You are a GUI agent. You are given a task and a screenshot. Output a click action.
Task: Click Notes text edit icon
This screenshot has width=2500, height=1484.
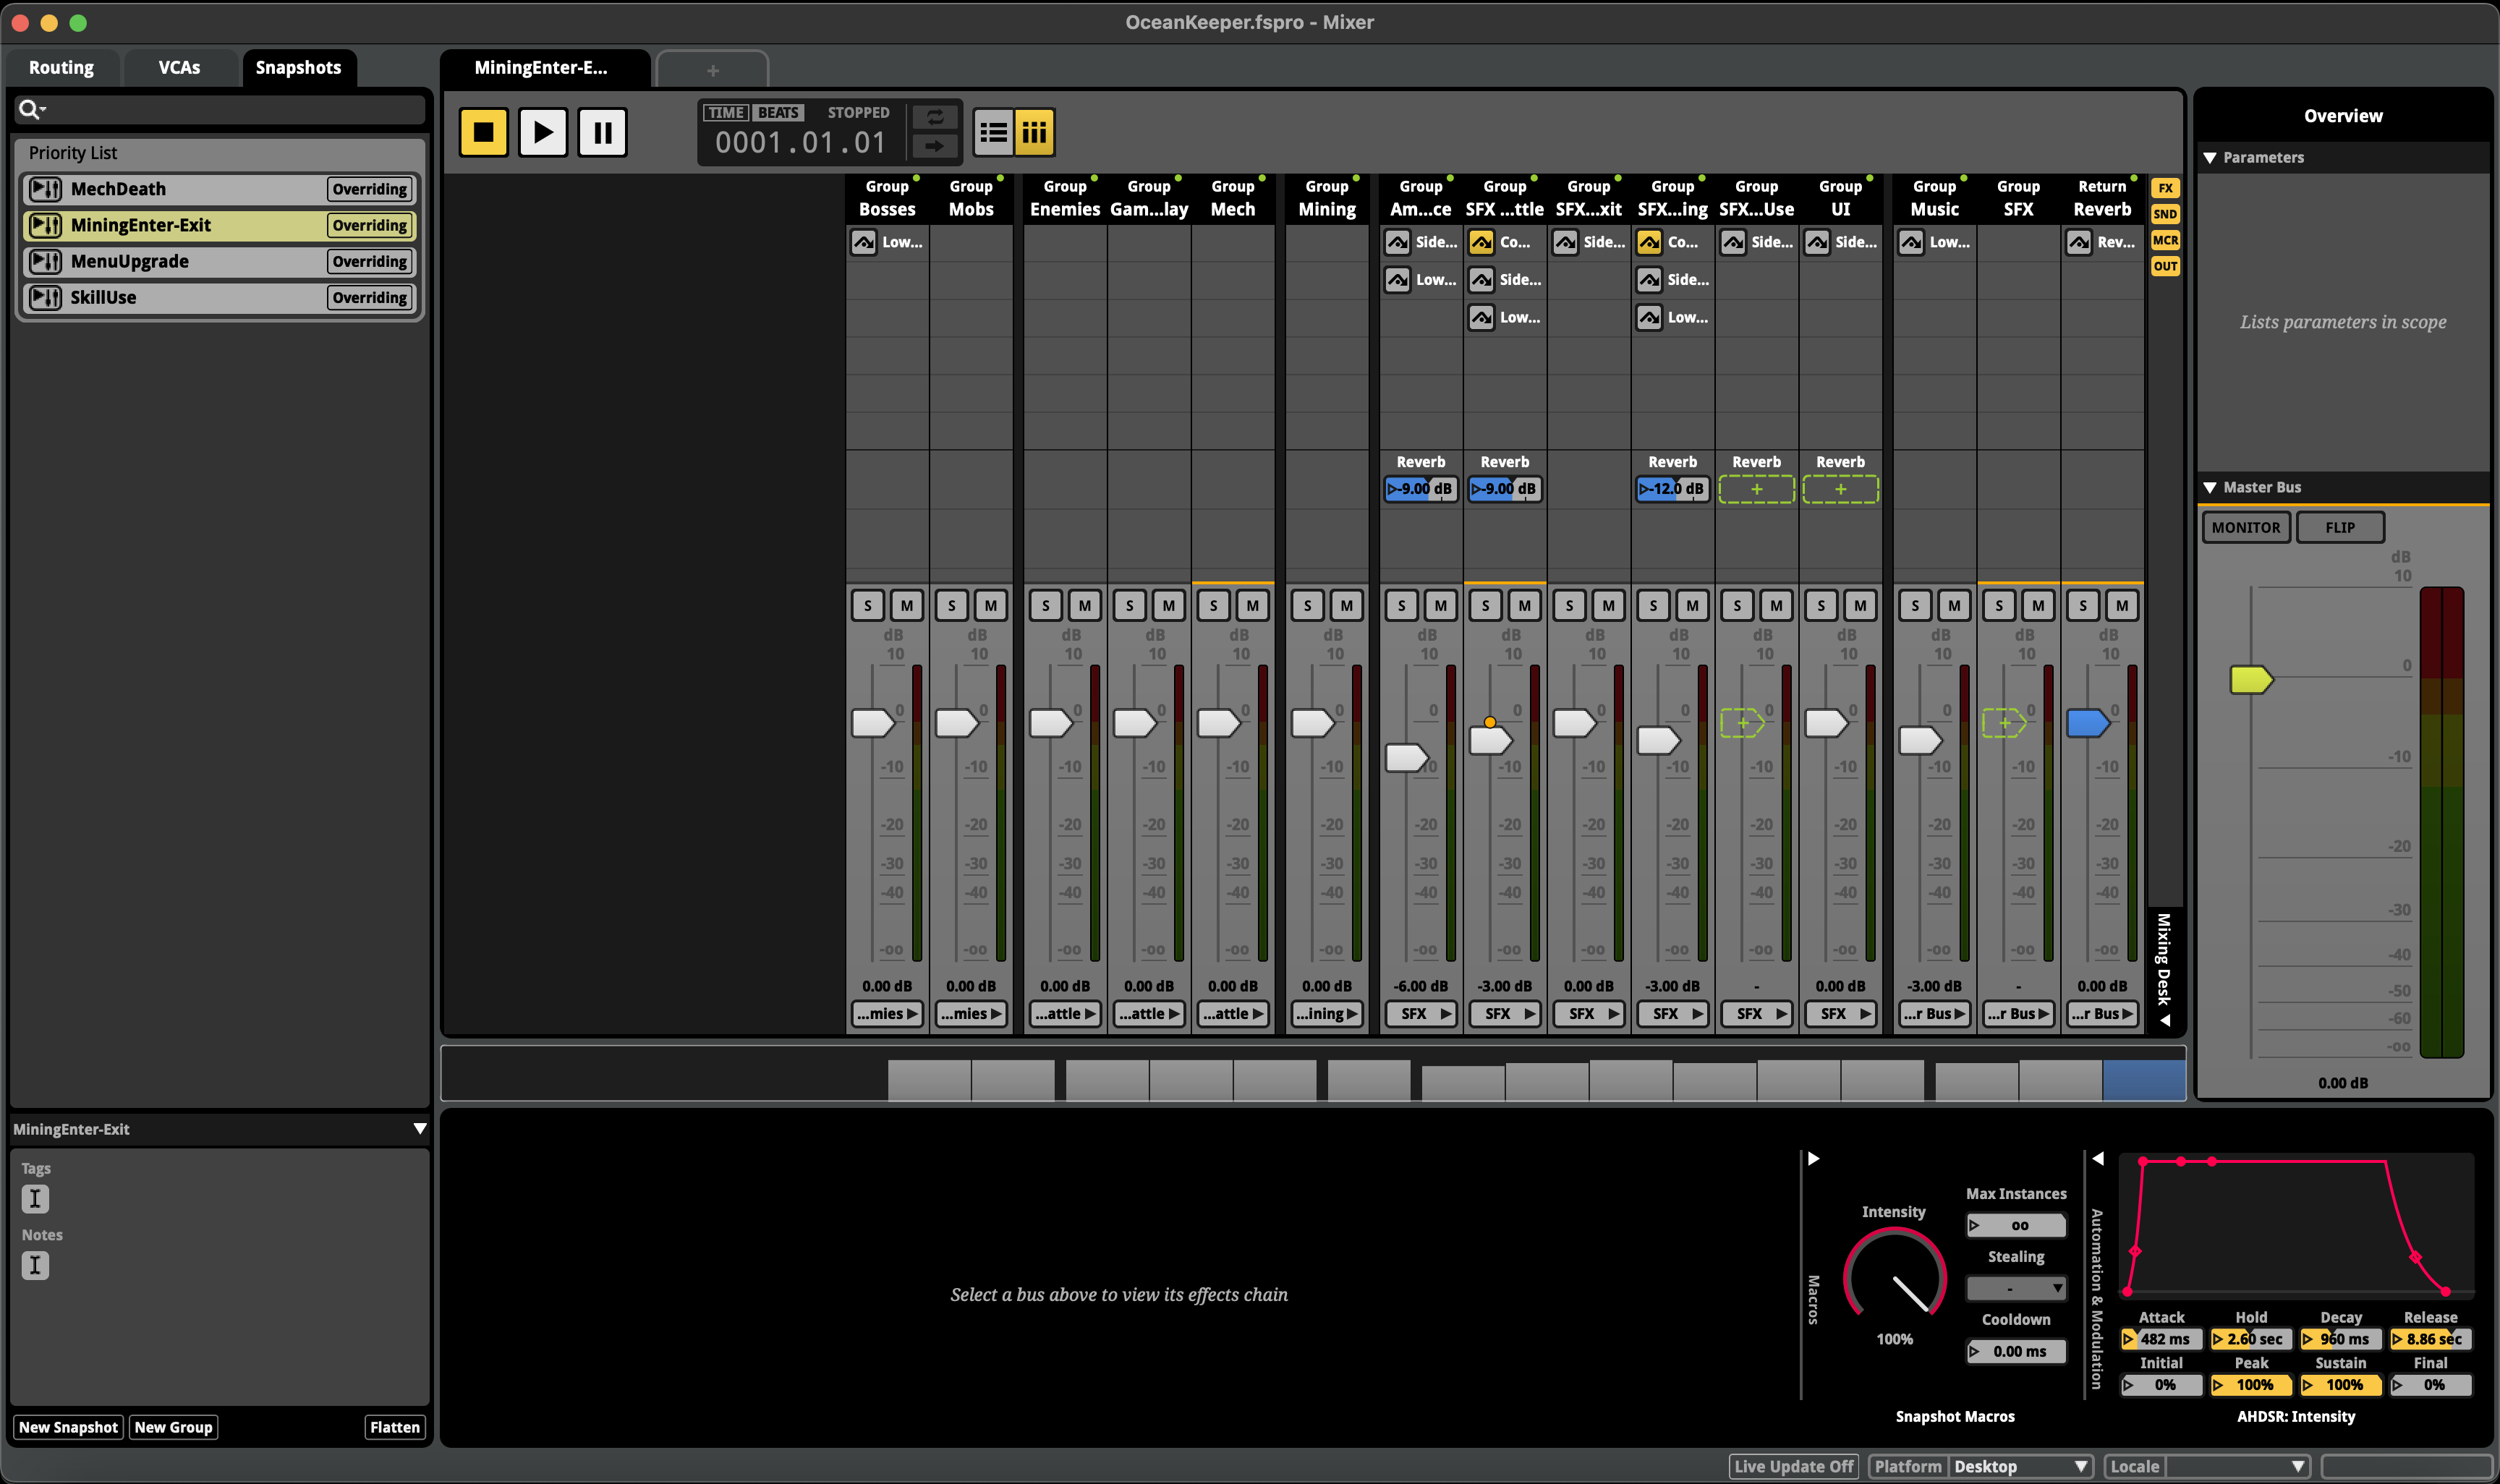pos(35,1265)
